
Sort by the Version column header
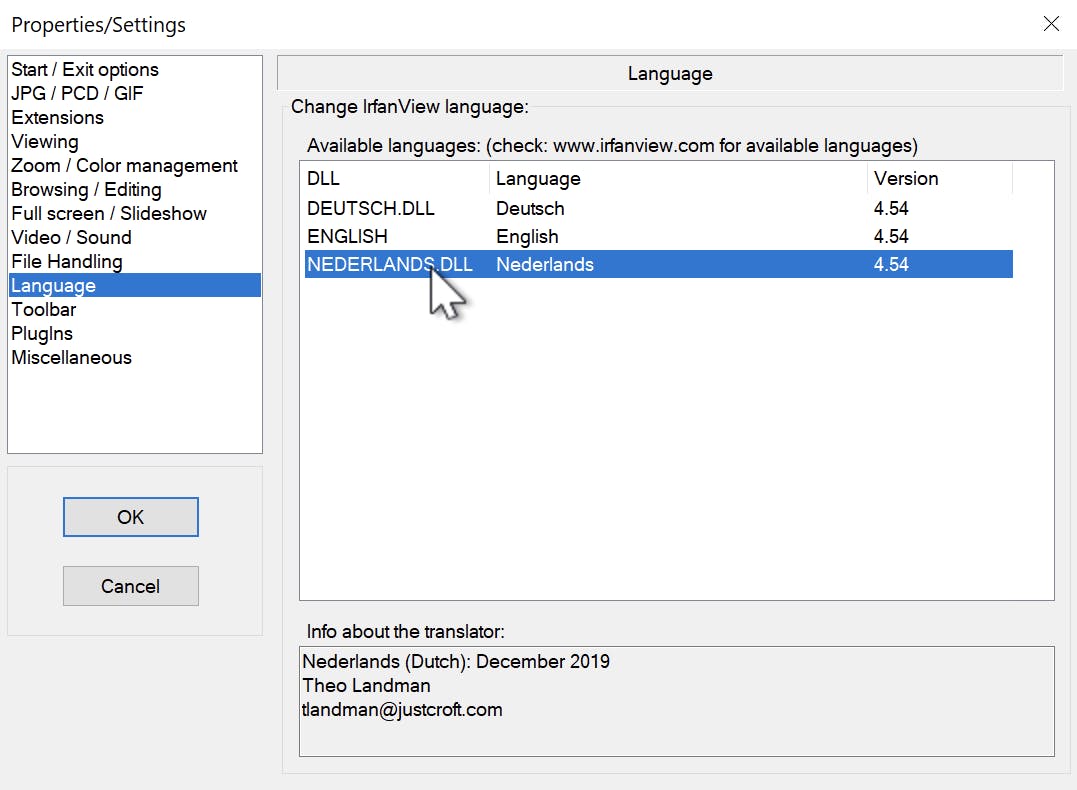click(x=938, y=179)
